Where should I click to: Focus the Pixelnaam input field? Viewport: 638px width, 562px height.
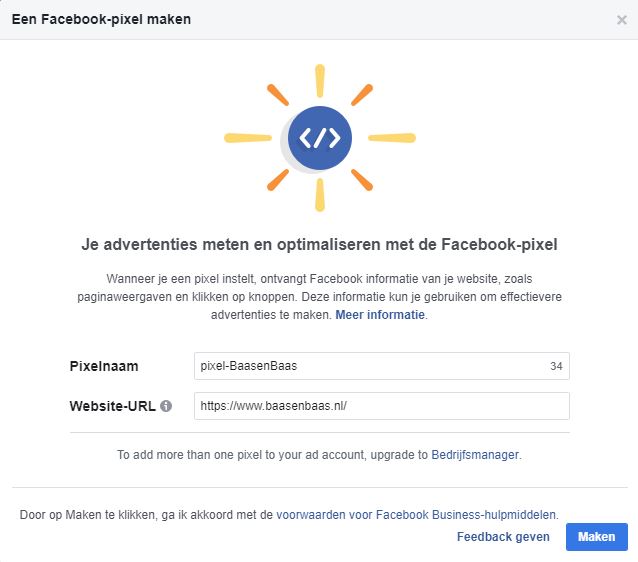tap(382, 366)
